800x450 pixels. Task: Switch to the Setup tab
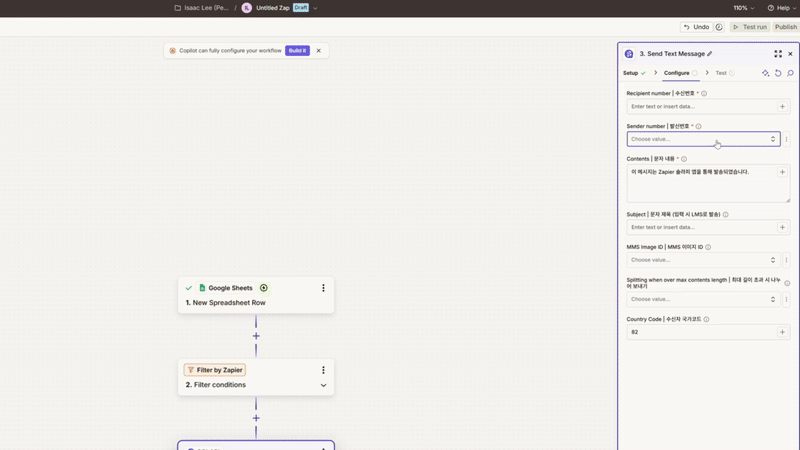pyautogui.click(x=631, y=73)
